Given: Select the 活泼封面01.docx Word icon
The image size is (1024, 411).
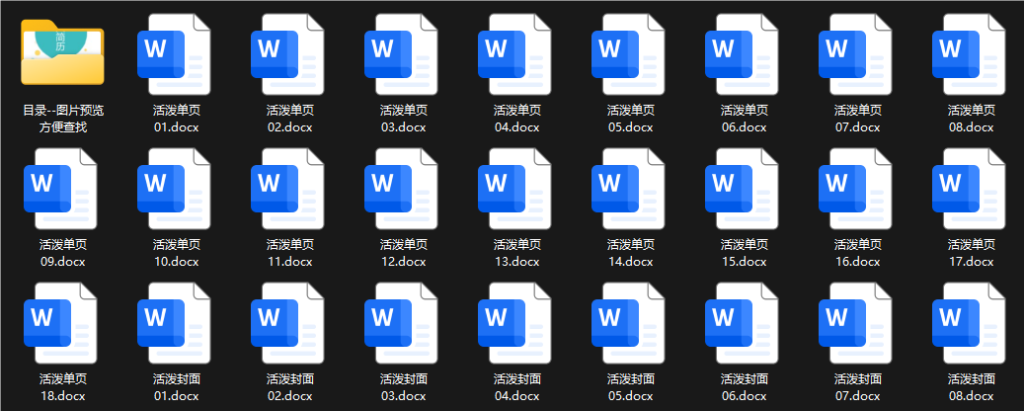Looking at the screenshot, I should (174, 323).
